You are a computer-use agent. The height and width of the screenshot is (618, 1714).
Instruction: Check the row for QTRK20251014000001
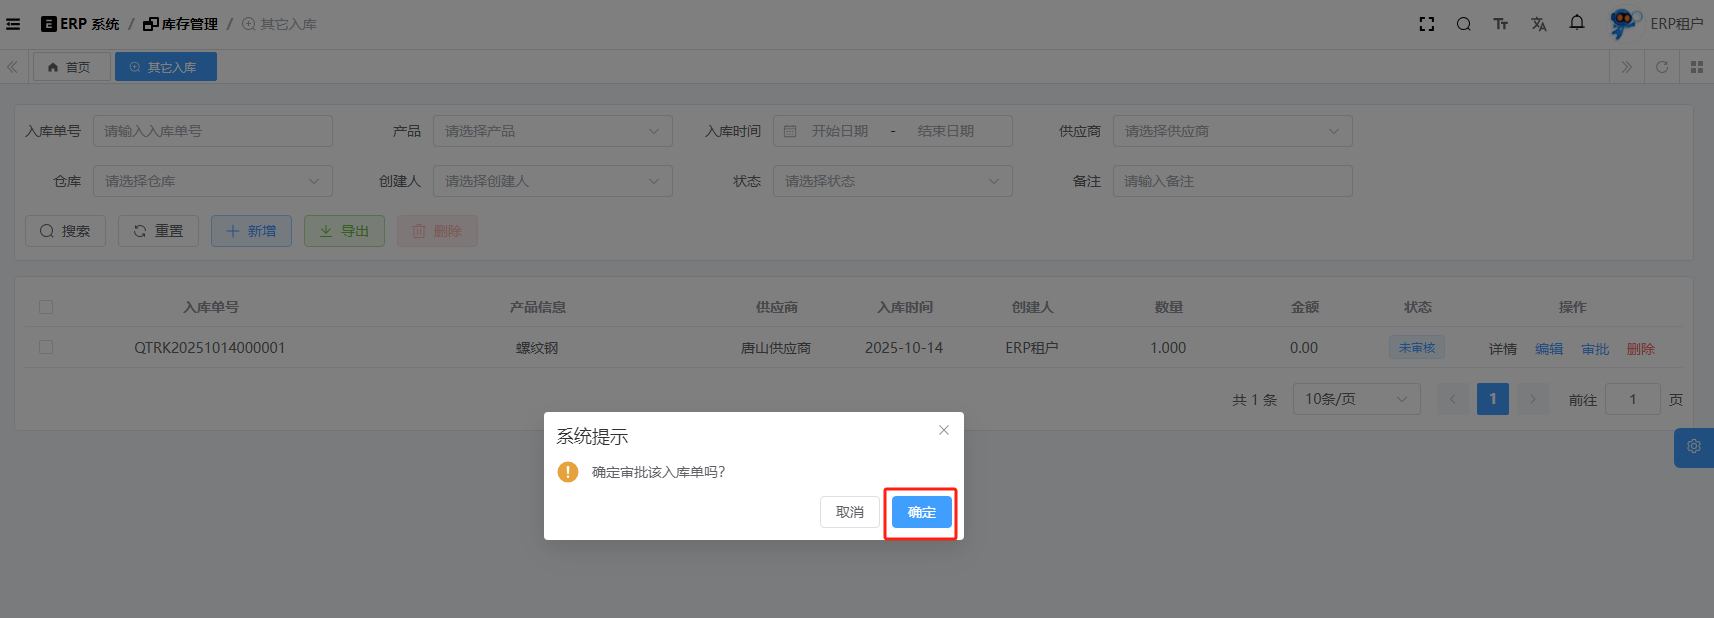[x=46, y=347]
